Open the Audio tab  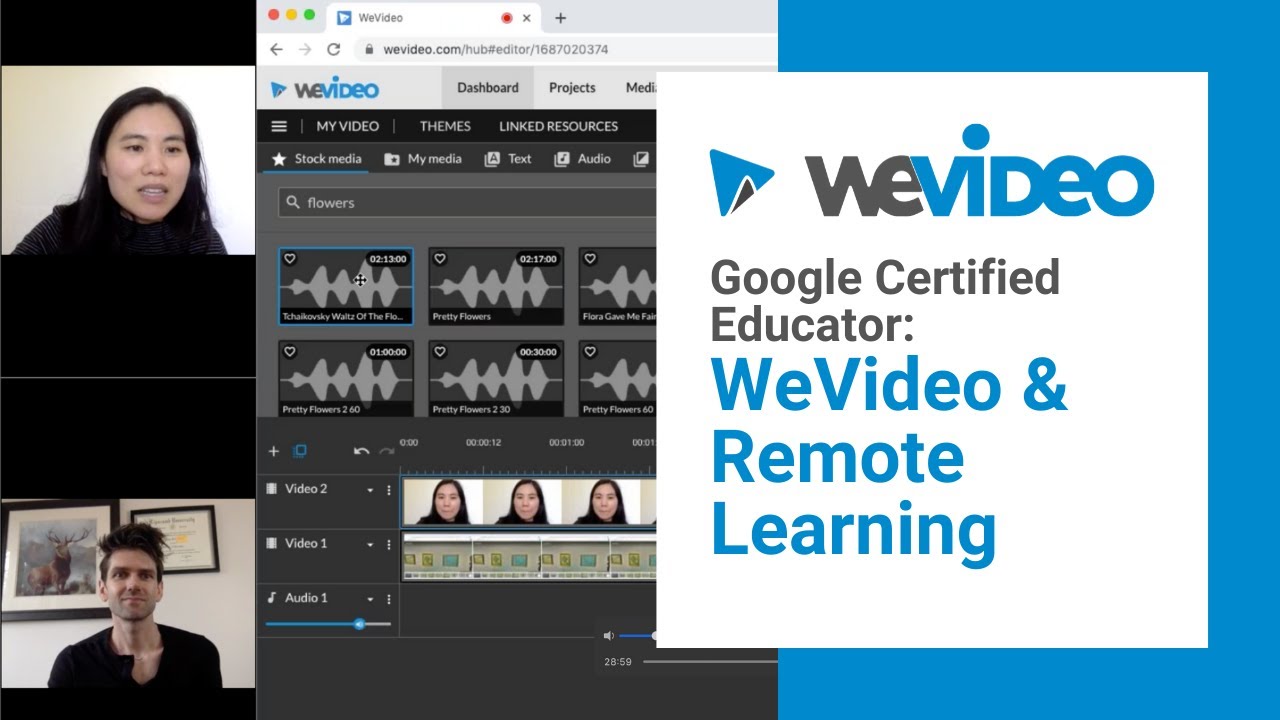click(x=583, y=159)
